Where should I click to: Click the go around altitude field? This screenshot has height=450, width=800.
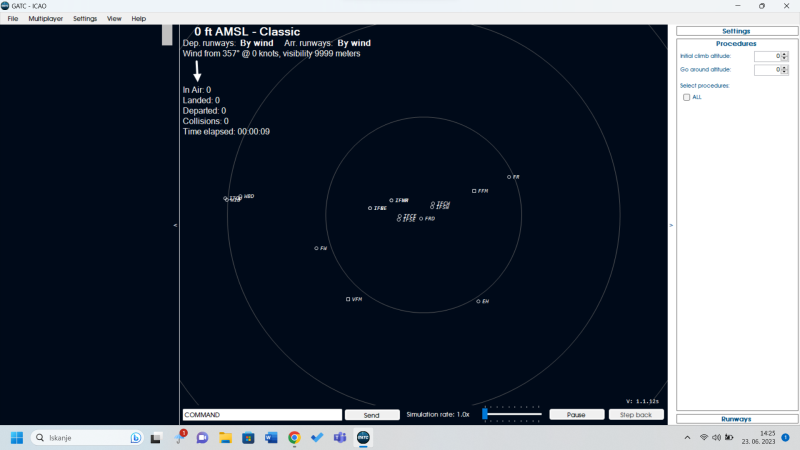[768, 69]
